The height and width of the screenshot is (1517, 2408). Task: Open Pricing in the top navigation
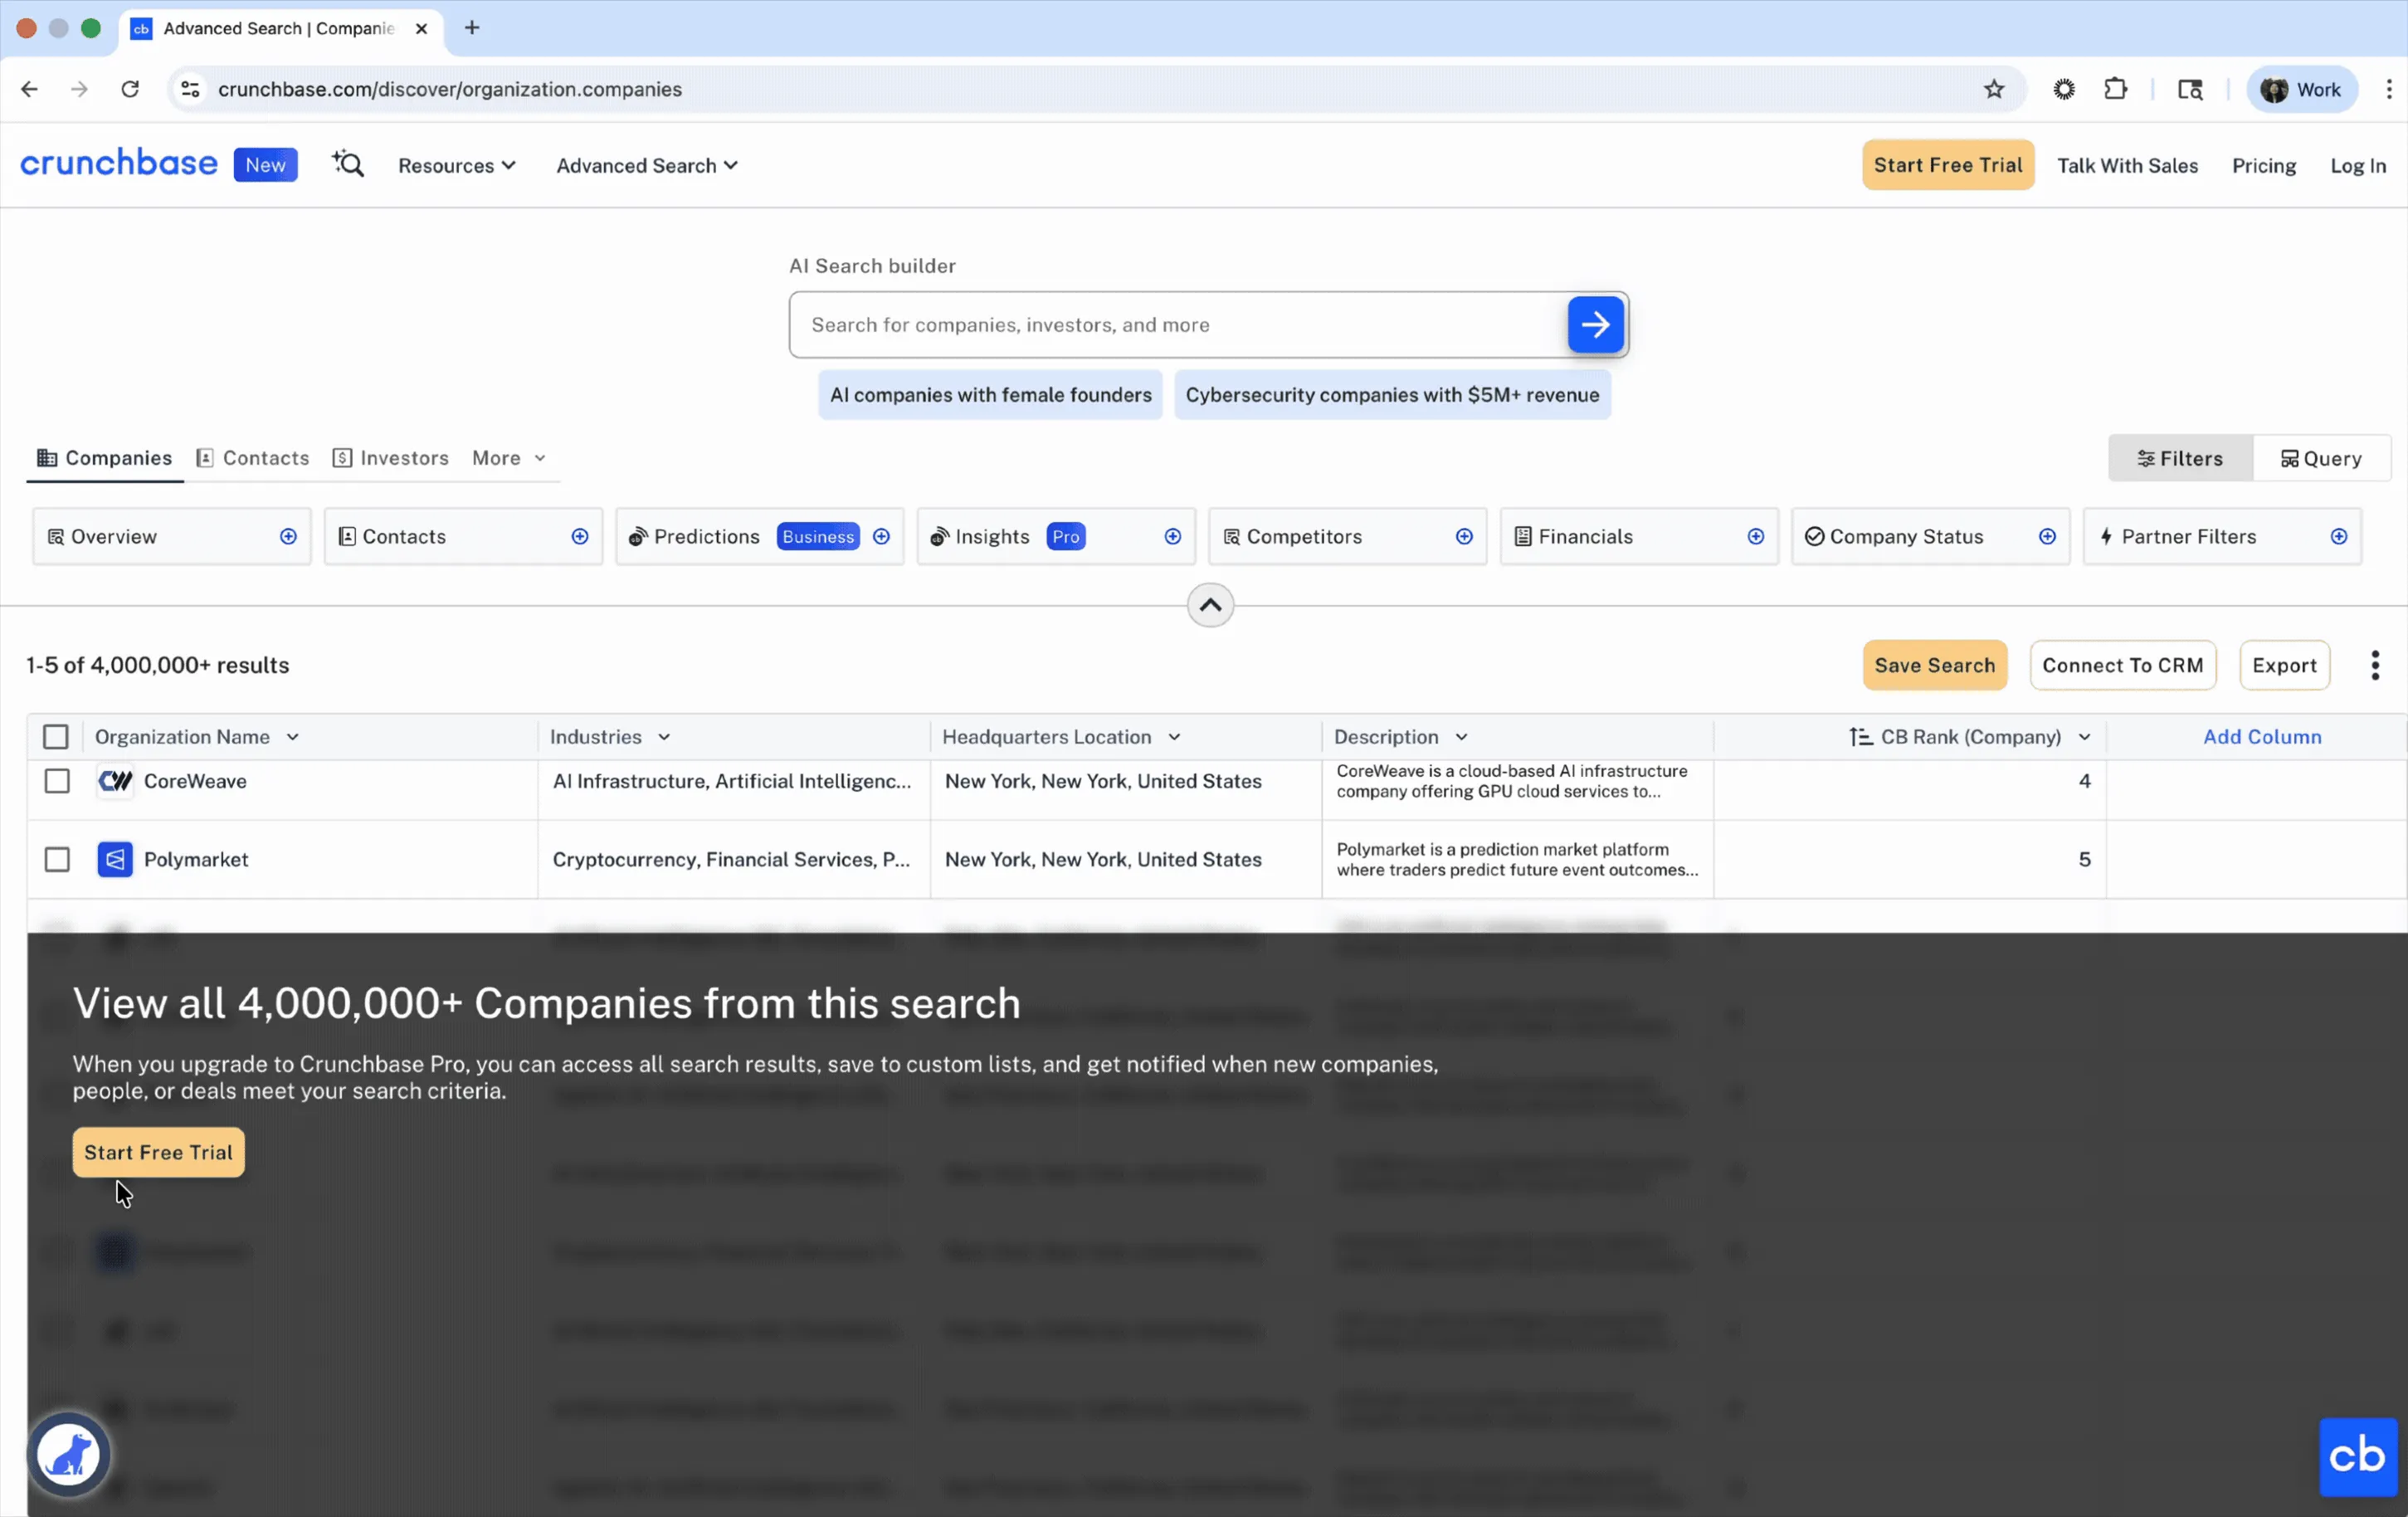2264,166
